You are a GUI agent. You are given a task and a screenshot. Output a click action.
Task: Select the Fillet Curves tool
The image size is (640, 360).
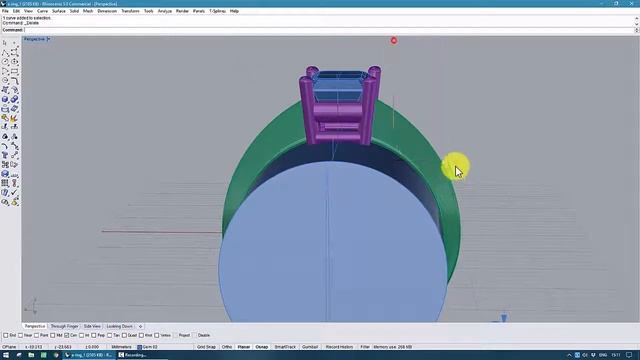14,80
